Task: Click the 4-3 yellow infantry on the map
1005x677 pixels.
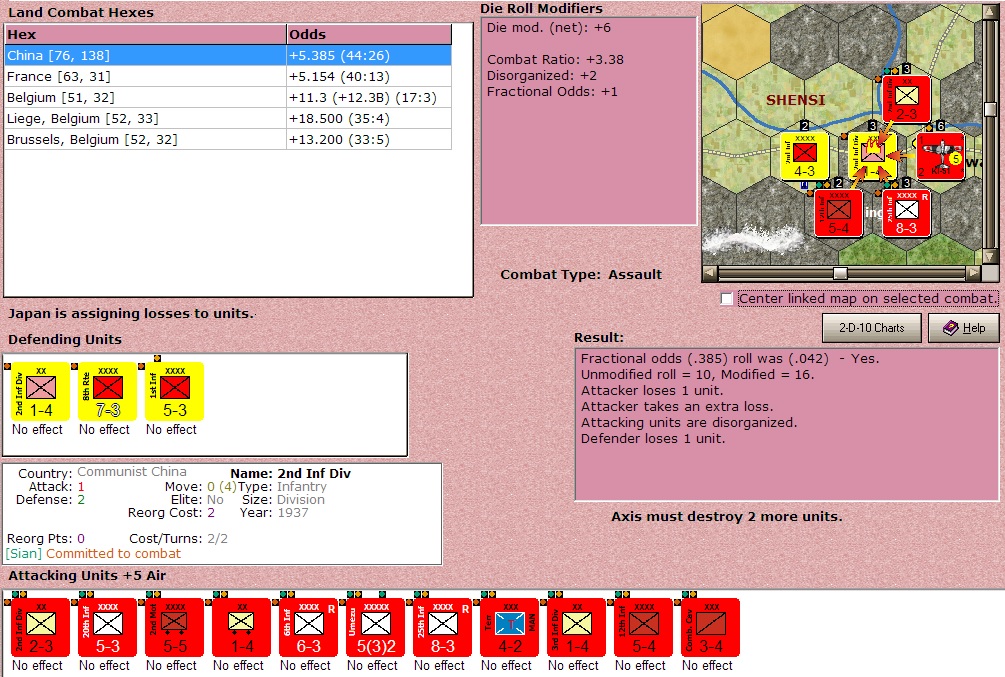Action: (x=804, y=157)
